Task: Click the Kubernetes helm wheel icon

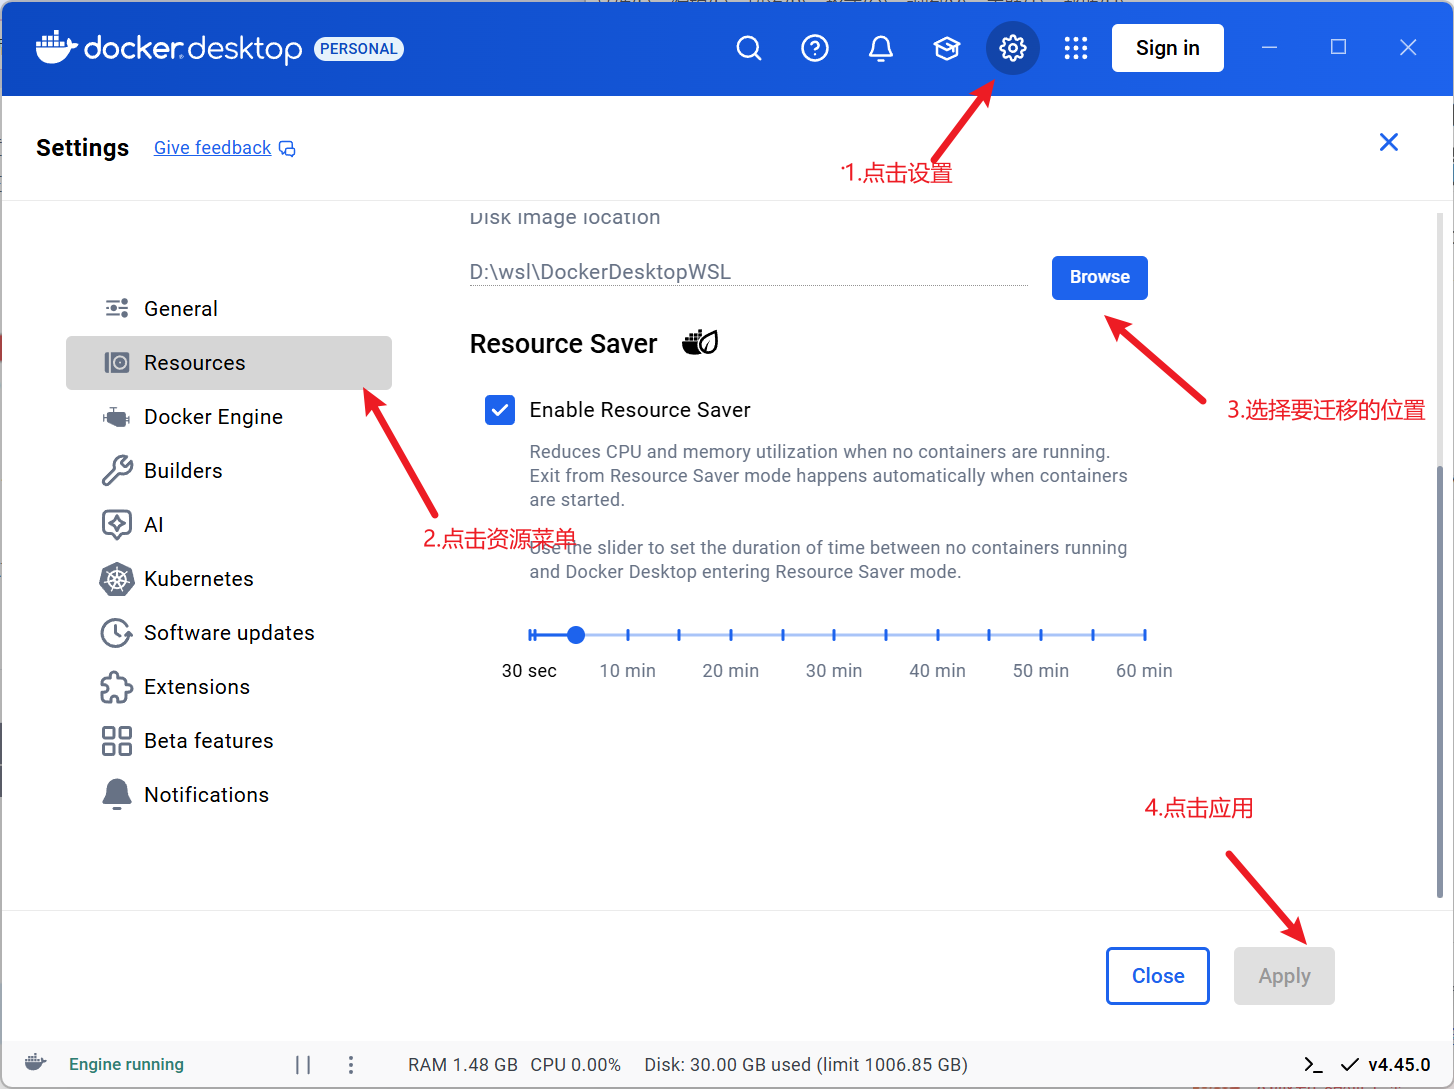Action: pyautogui.click(x=117, y=579)
